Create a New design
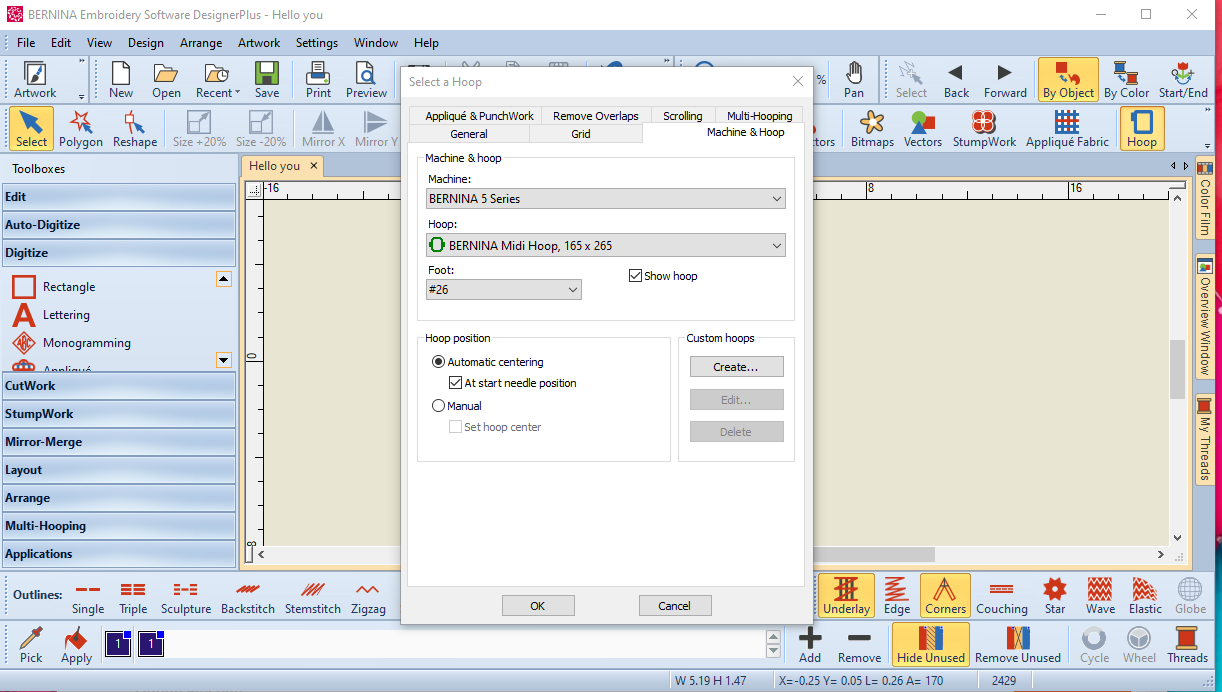 tap(121, 80)
